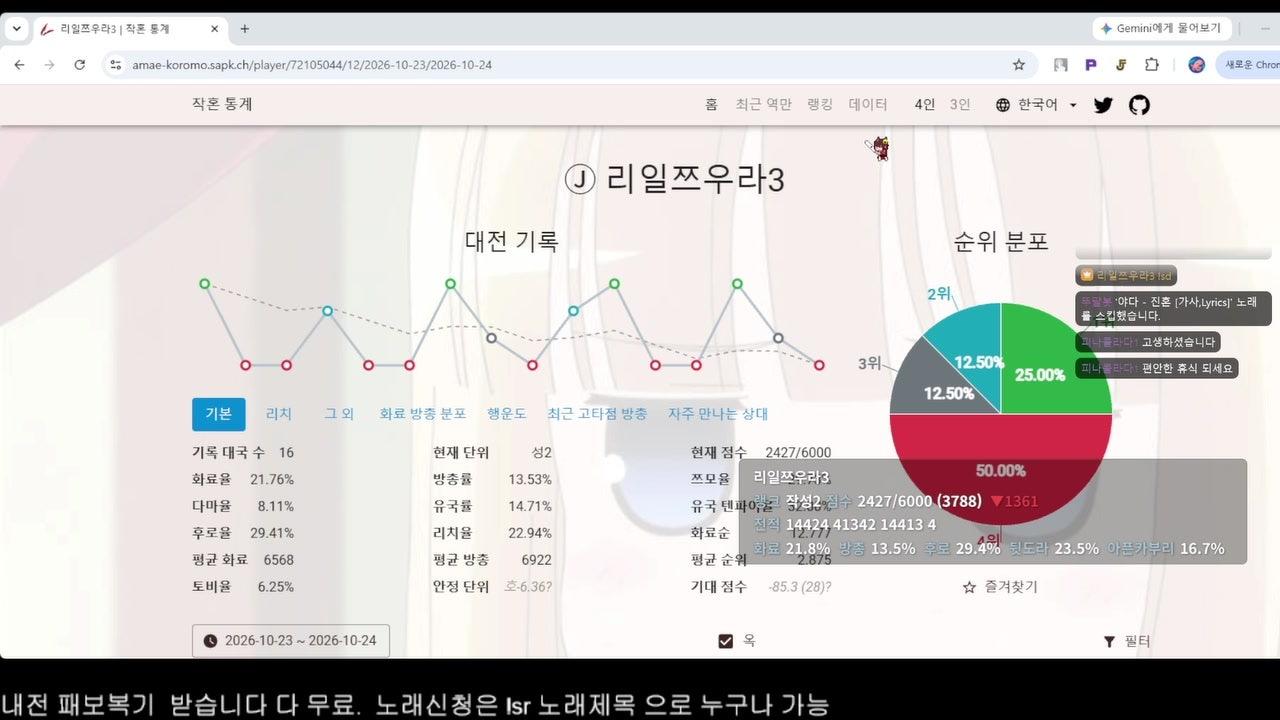The height and width of the screenshot is (720, 1280).
Task: Click the globe language icon
Action: pyautogui.click(x=1003, y=105)
